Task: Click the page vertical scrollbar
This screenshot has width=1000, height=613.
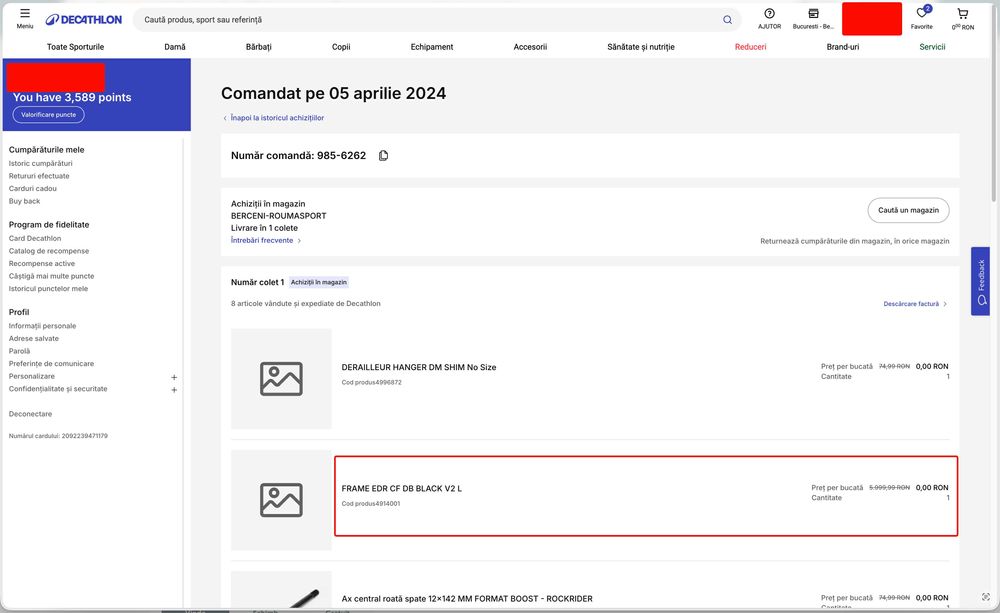Action: [996, 102]
